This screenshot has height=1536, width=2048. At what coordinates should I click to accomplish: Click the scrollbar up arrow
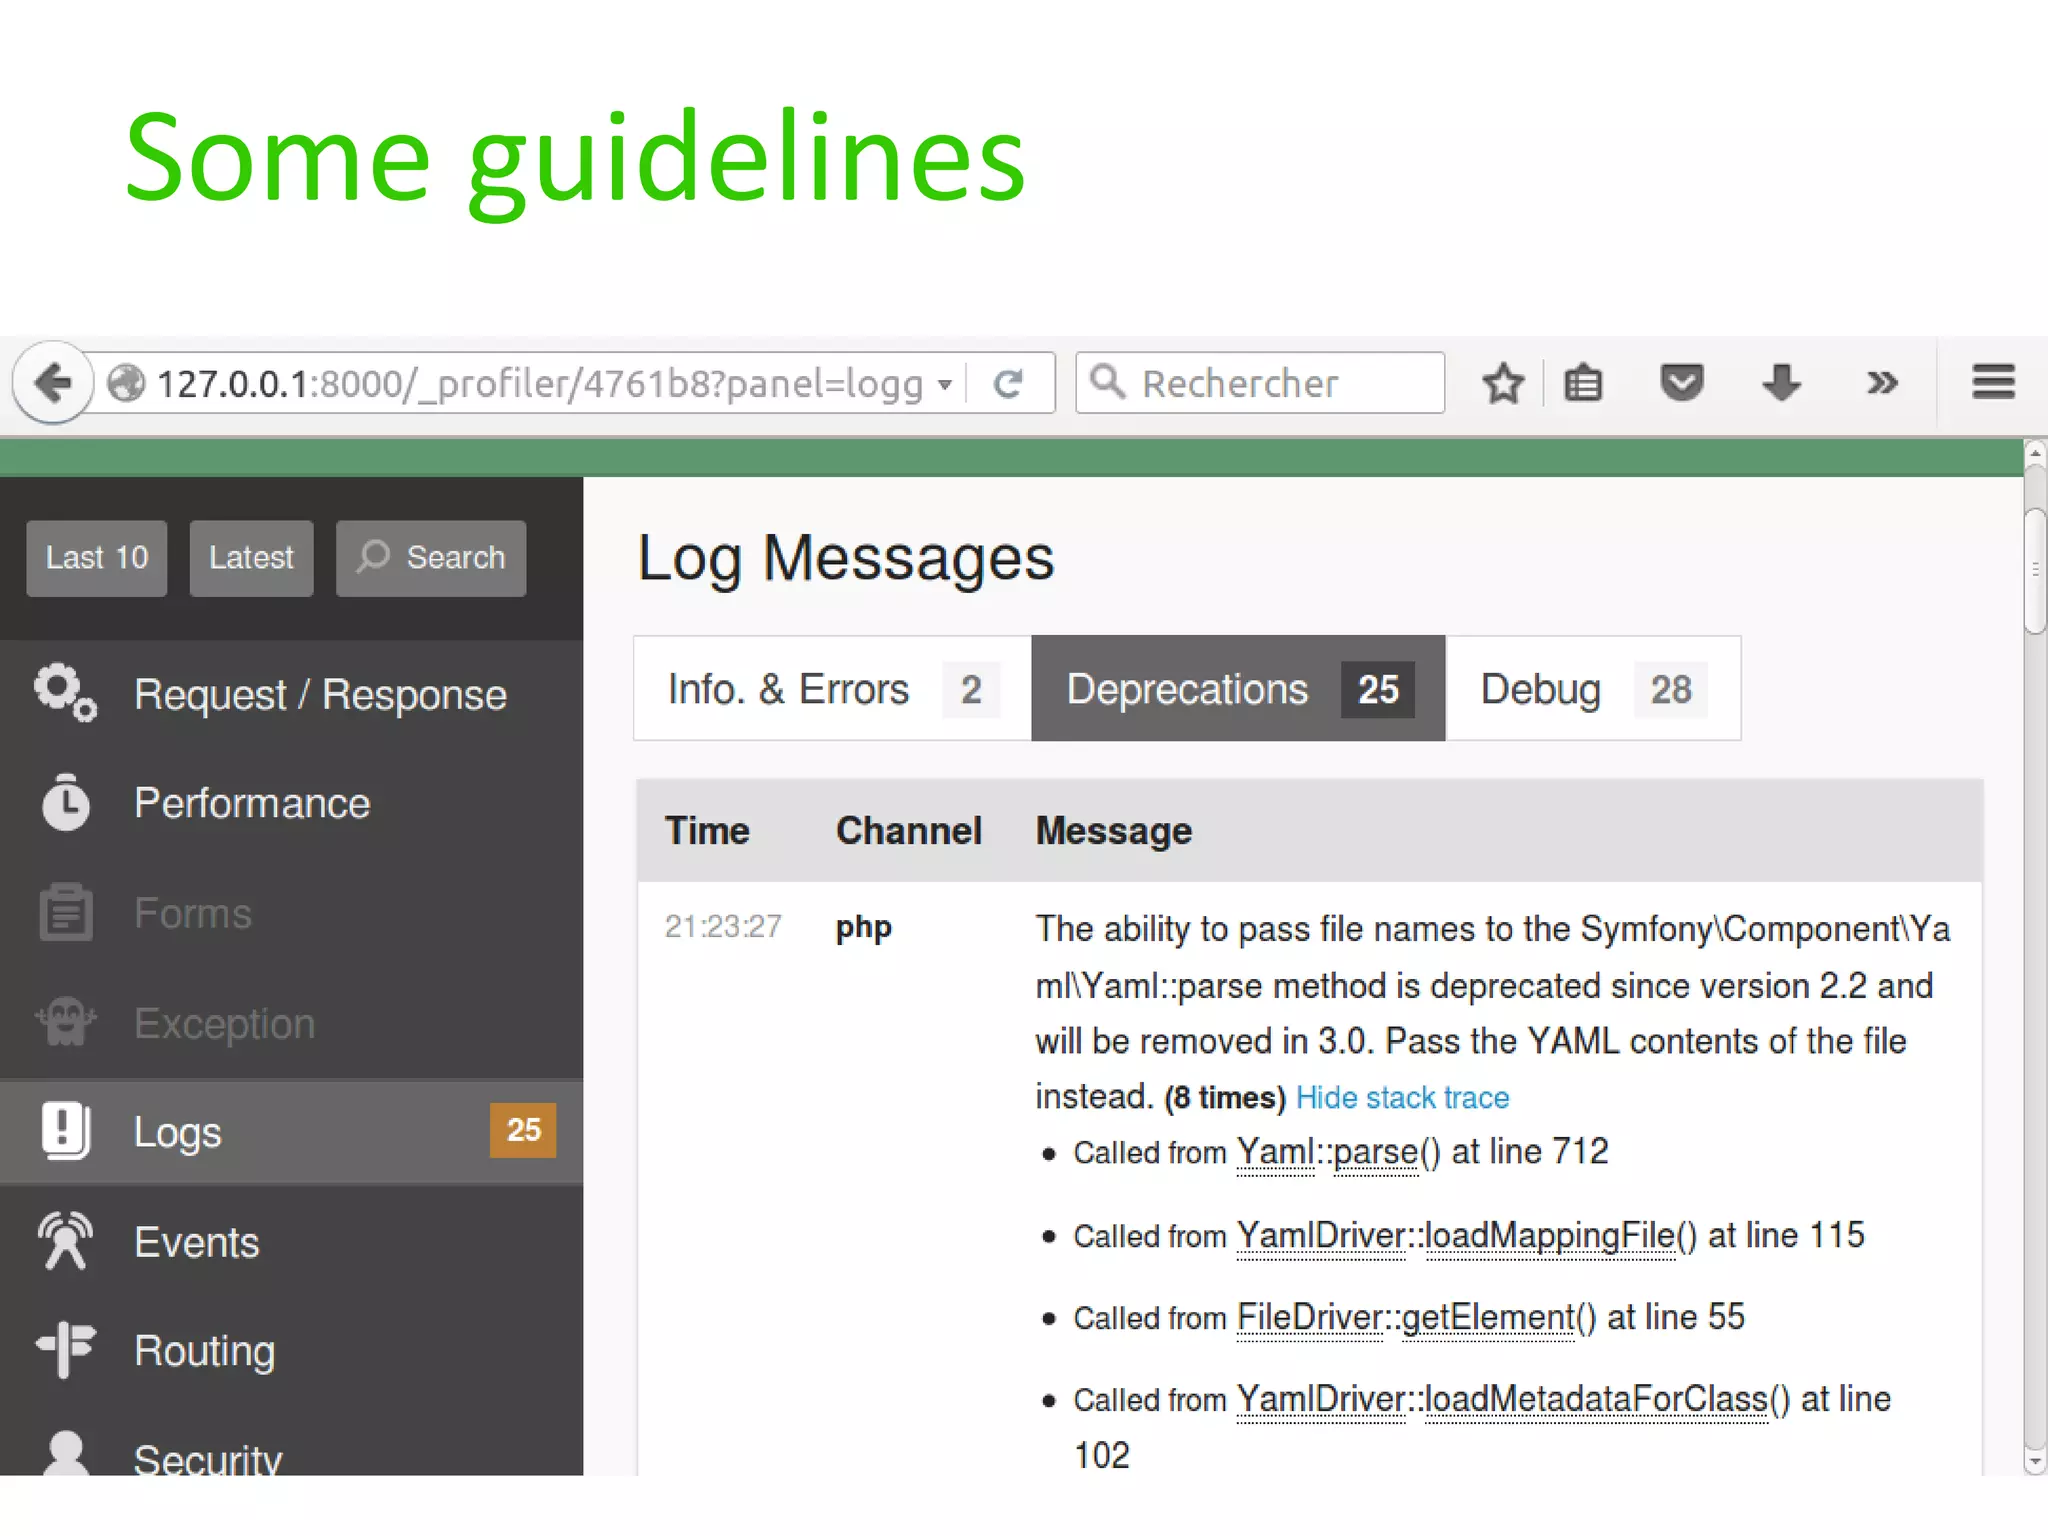click(2035, 454)
